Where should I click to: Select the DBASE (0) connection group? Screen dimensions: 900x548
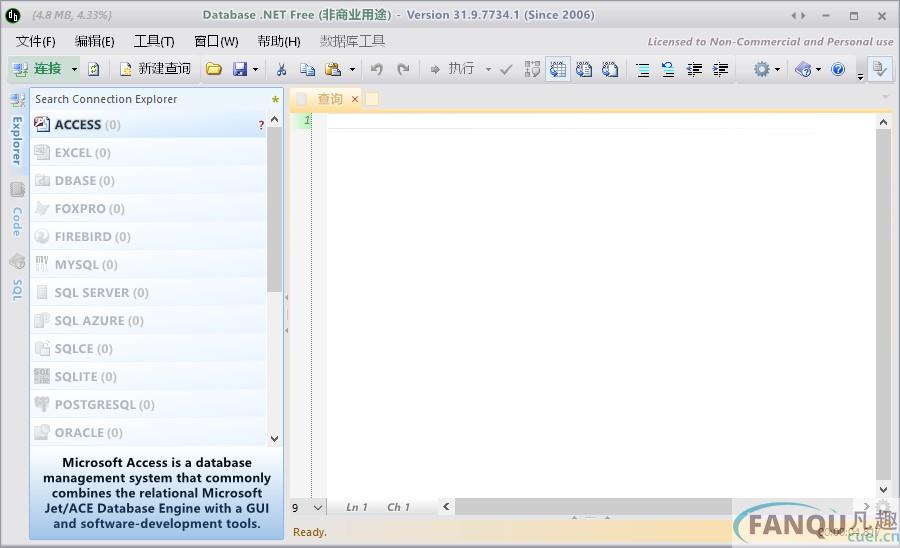pyautogui.click(x=149, y=181)
